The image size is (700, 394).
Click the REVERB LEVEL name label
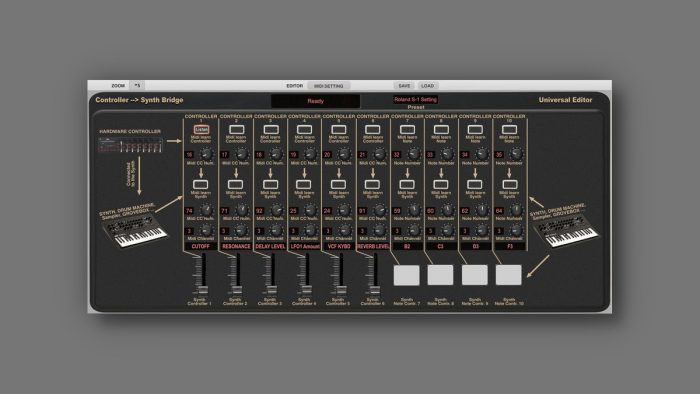(373, 246)
